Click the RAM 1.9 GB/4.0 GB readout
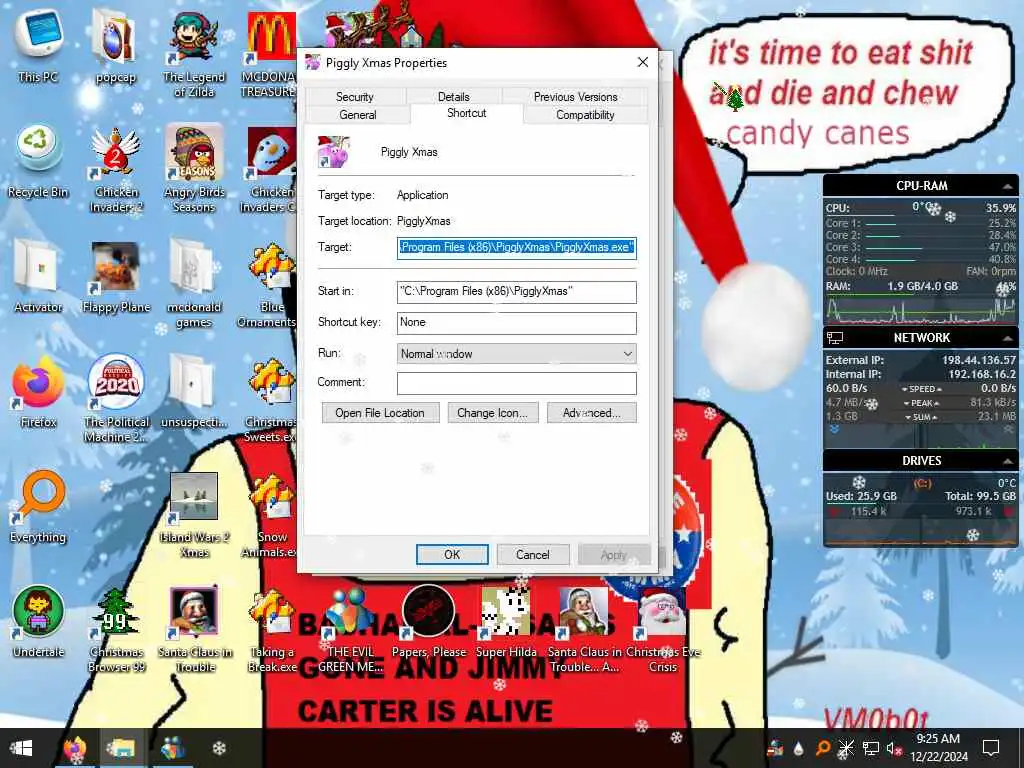The height and width of the screenshot is (768, 1024). point(922,286)
